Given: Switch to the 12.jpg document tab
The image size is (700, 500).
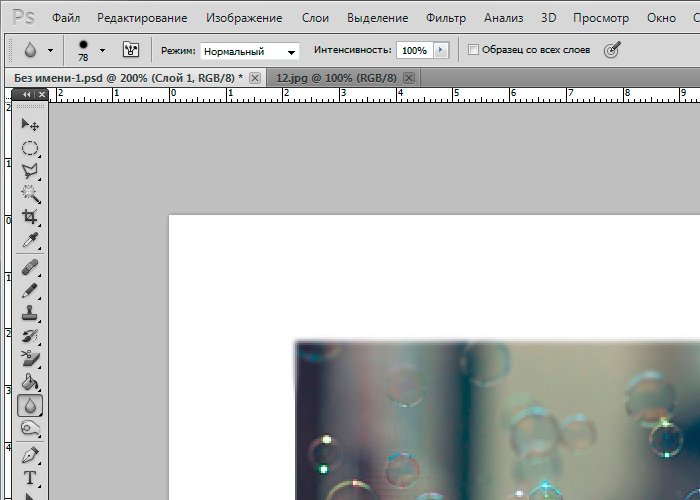Looking at the screenshot, I should (333, 78).
